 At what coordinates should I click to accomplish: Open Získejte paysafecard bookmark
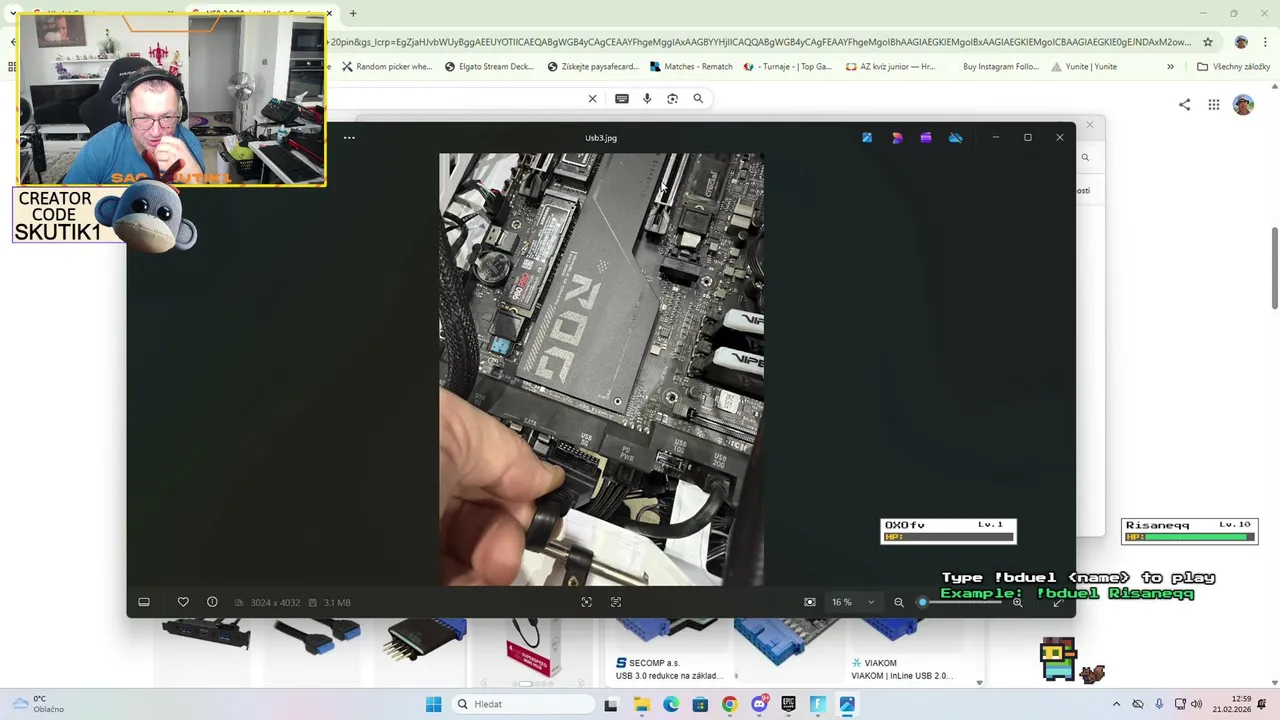tap(592, 67)
